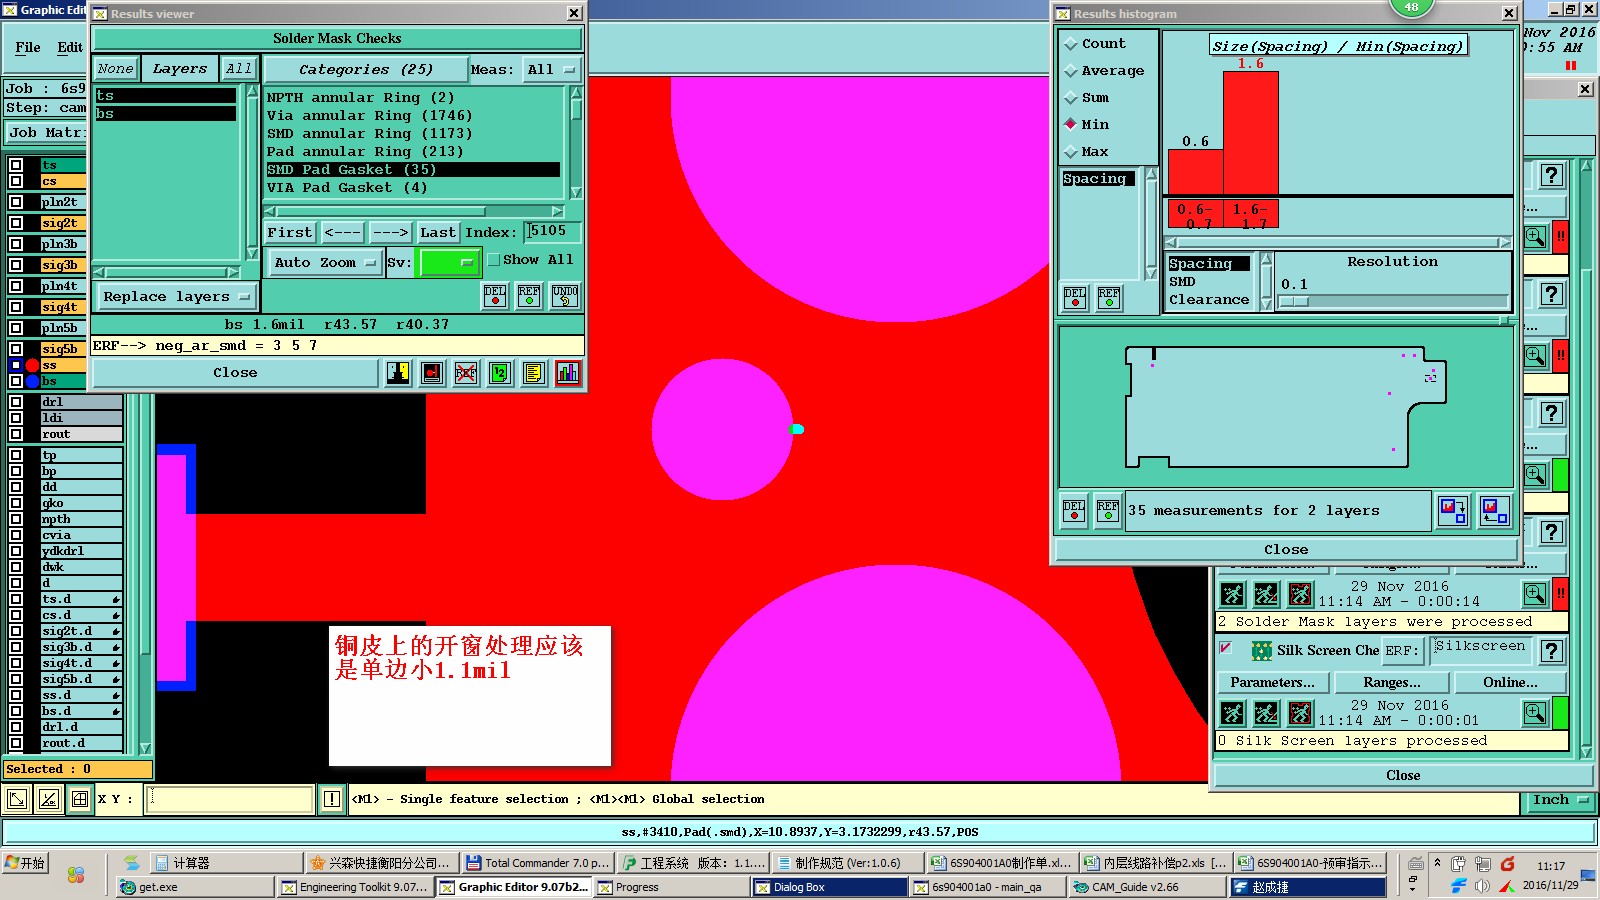Click red-square snapshot icon in Results viewer
Viewport: 1600px width, 900px height.
pyautogui.click(x=432, y=373)
